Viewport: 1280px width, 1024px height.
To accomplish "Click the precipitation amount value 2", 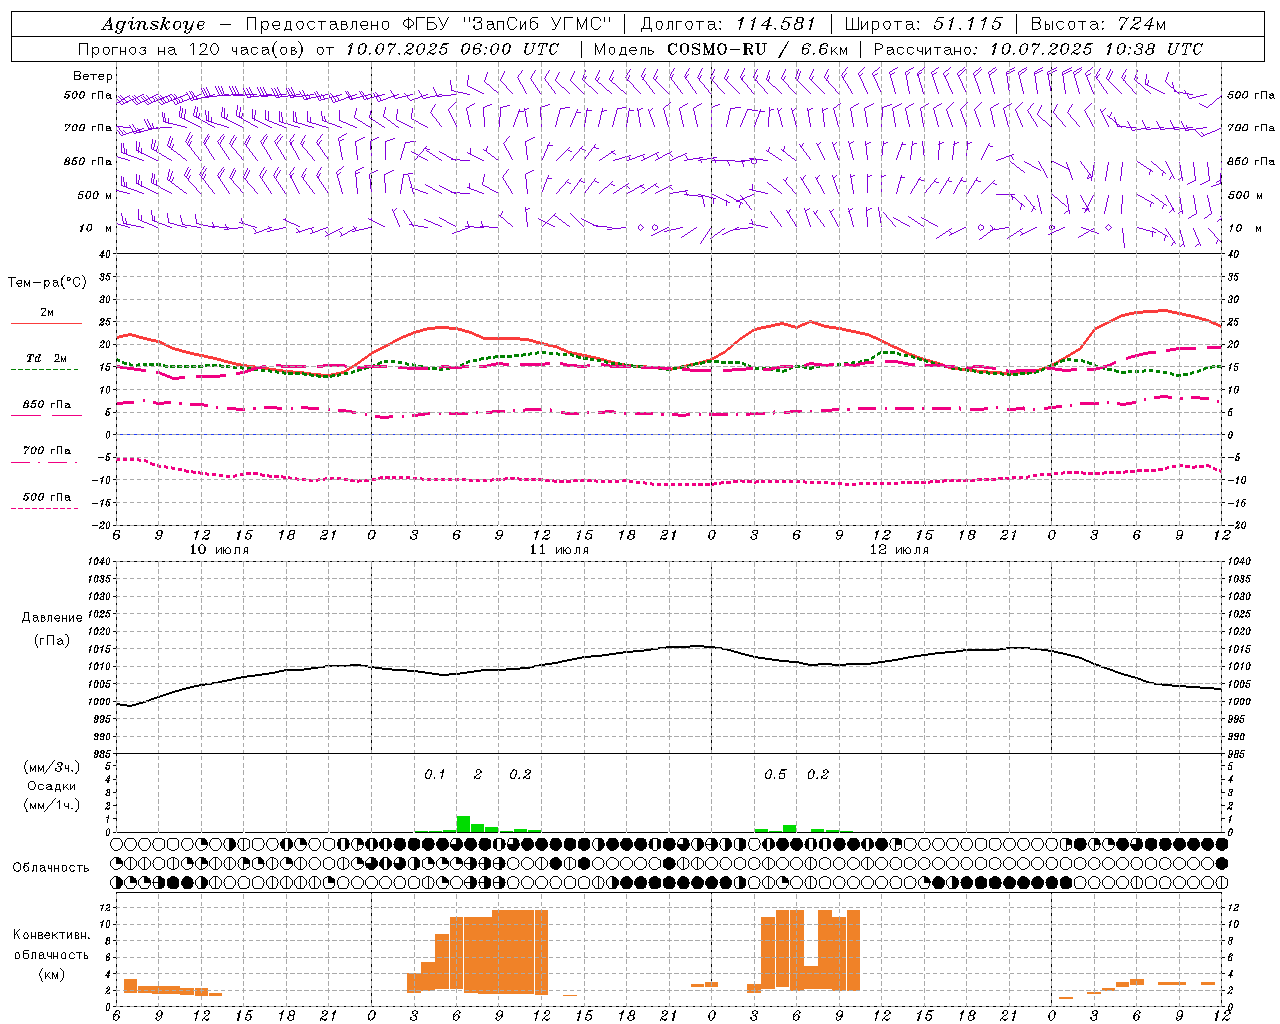I will coord(478,774).
